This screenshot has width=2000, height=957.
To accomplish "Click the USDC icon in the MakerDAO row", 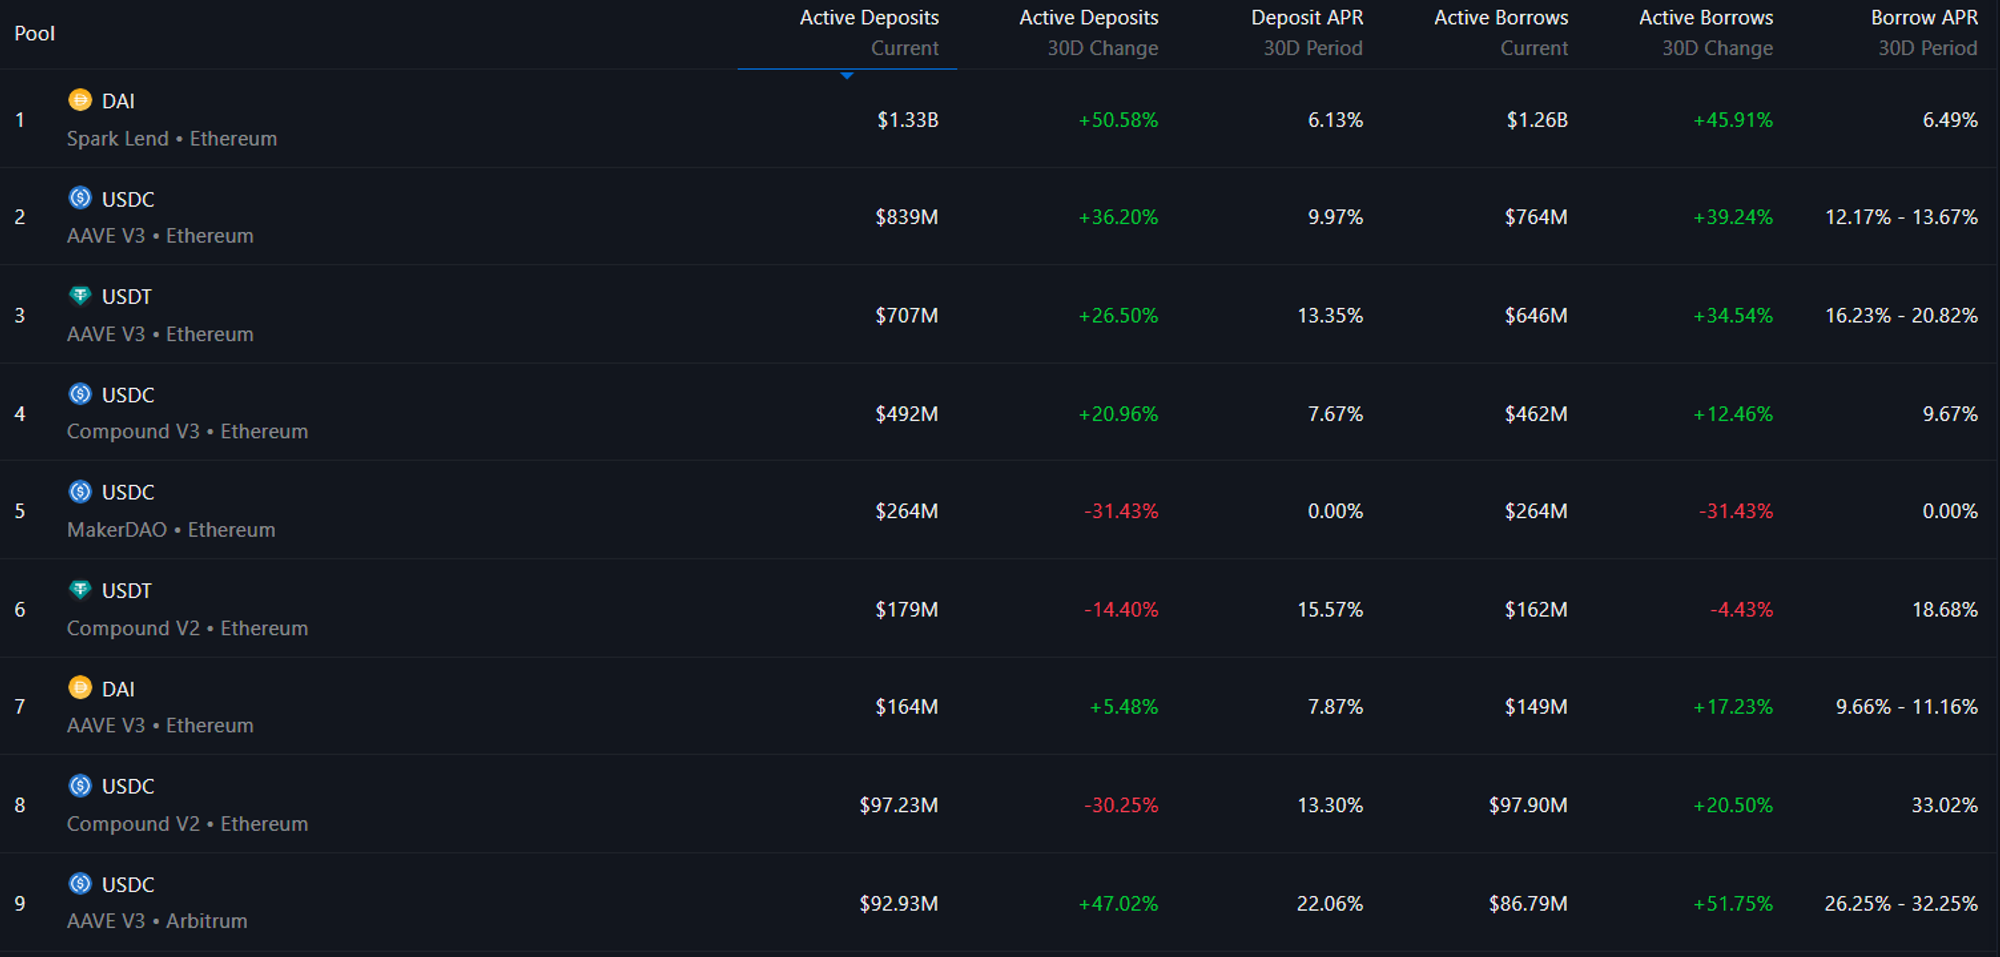I will 80,491.
